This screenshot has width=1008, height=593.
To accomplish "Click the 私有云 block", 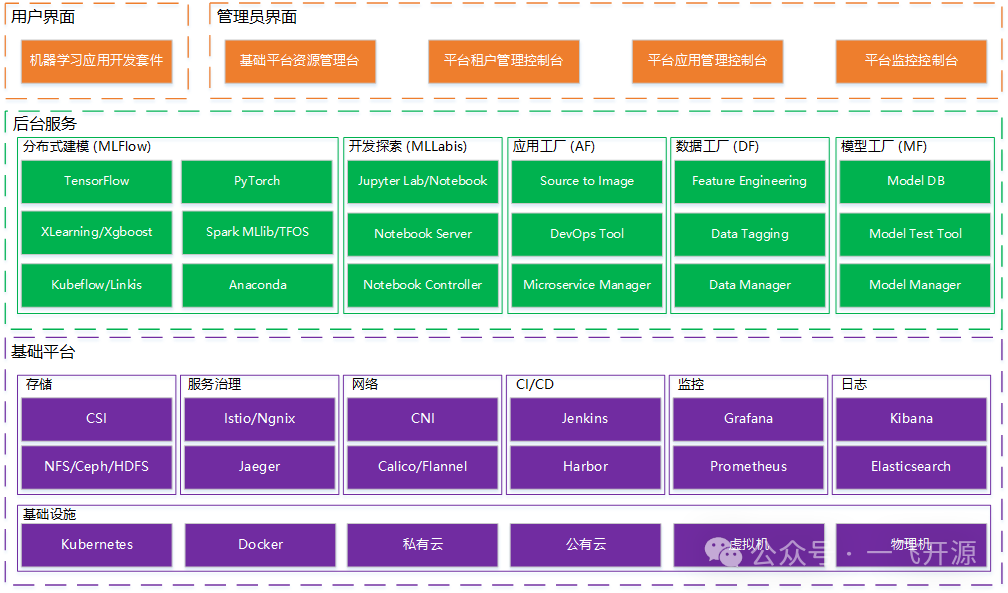I will click(422, 545).
